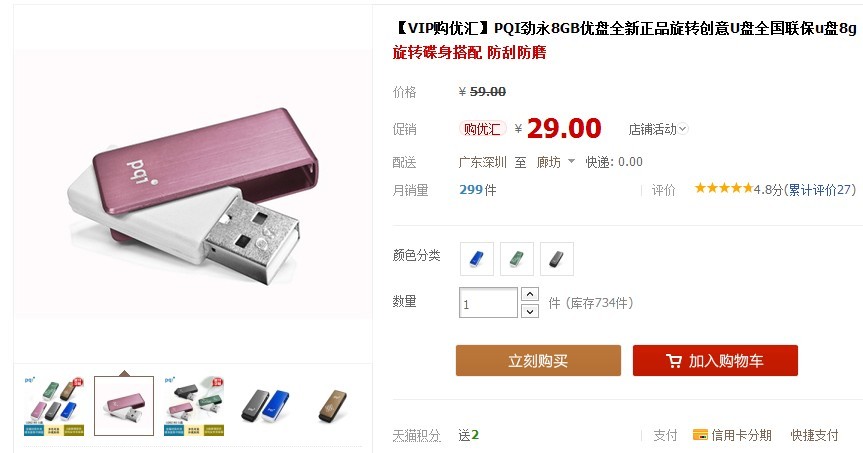Select the brown USB drive thumbnail
The width and height of the screenshot is (863, 453).
pos(333,406)
